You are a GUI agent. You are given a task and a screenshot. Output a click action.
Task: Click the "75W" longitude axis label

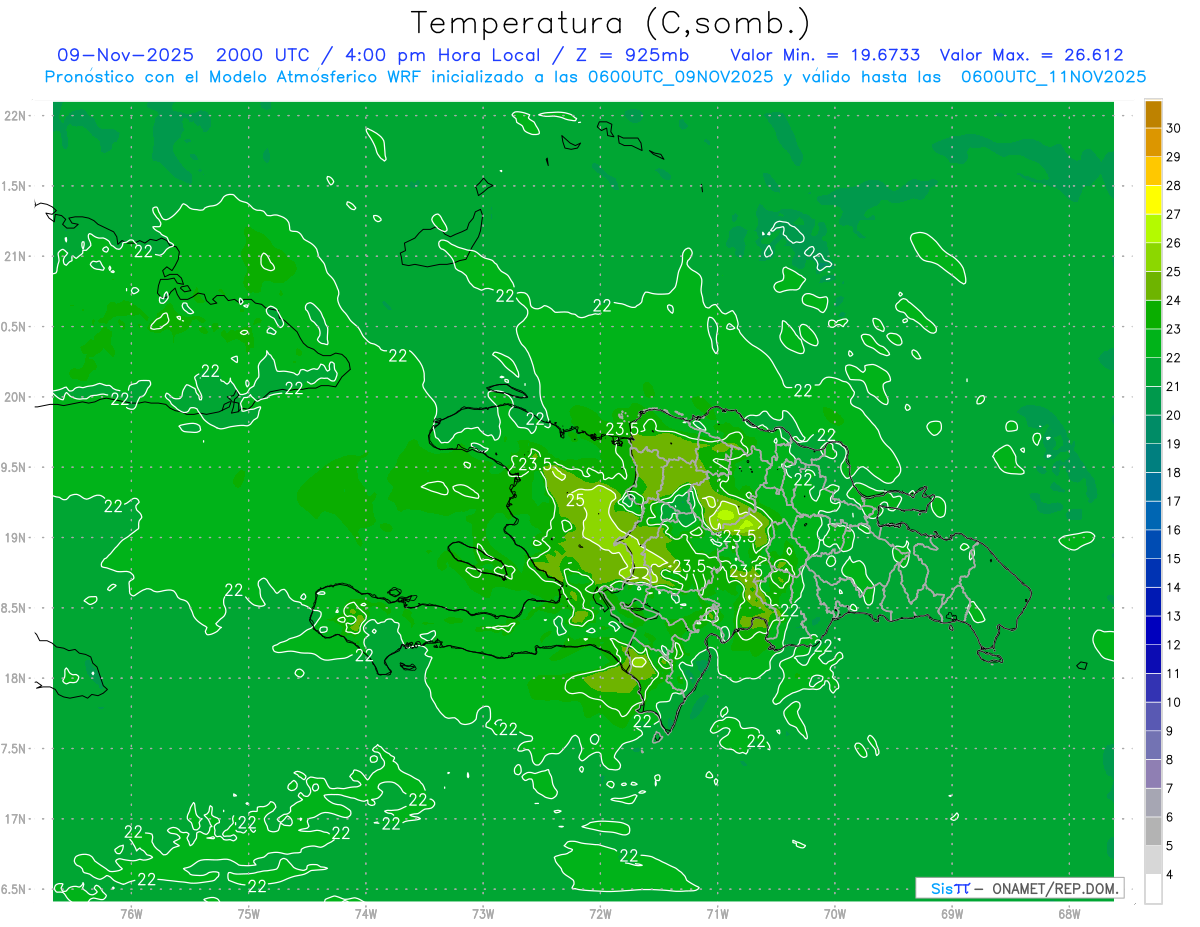(x=249, y=914)
